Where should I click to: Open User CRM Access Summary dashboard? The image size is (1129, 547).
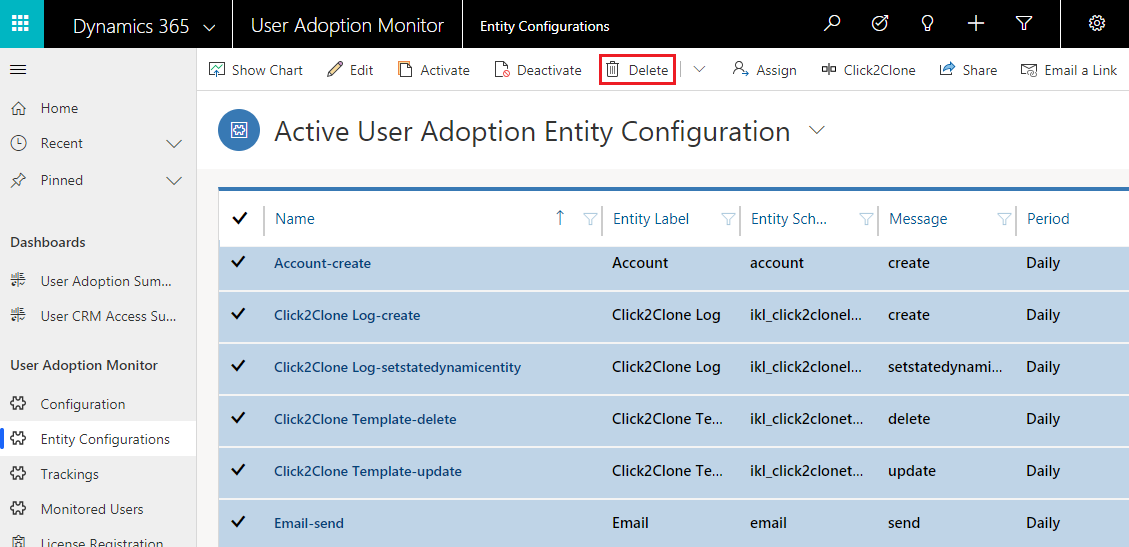[x=98, y=316]
